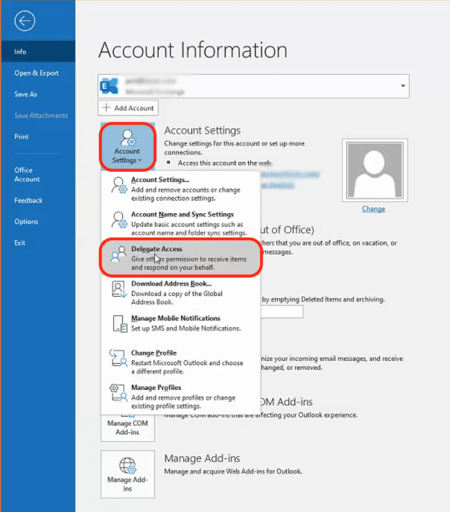Open Manage Profiles entry
Viewport: 450px width, 512px height.
click(x=180, y=397)
